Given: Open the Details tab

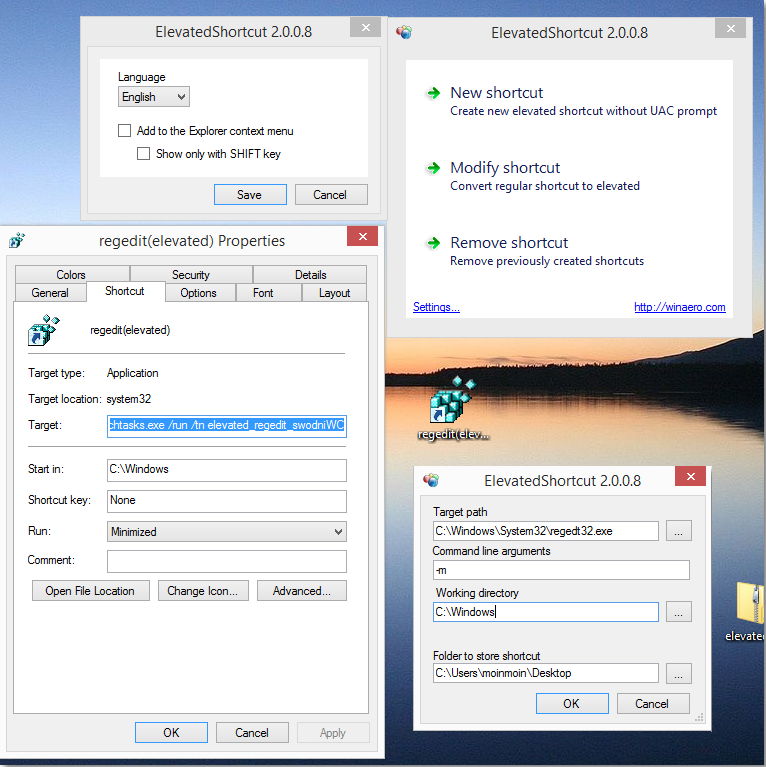Looking at the screenshot, I should [310, 274].
